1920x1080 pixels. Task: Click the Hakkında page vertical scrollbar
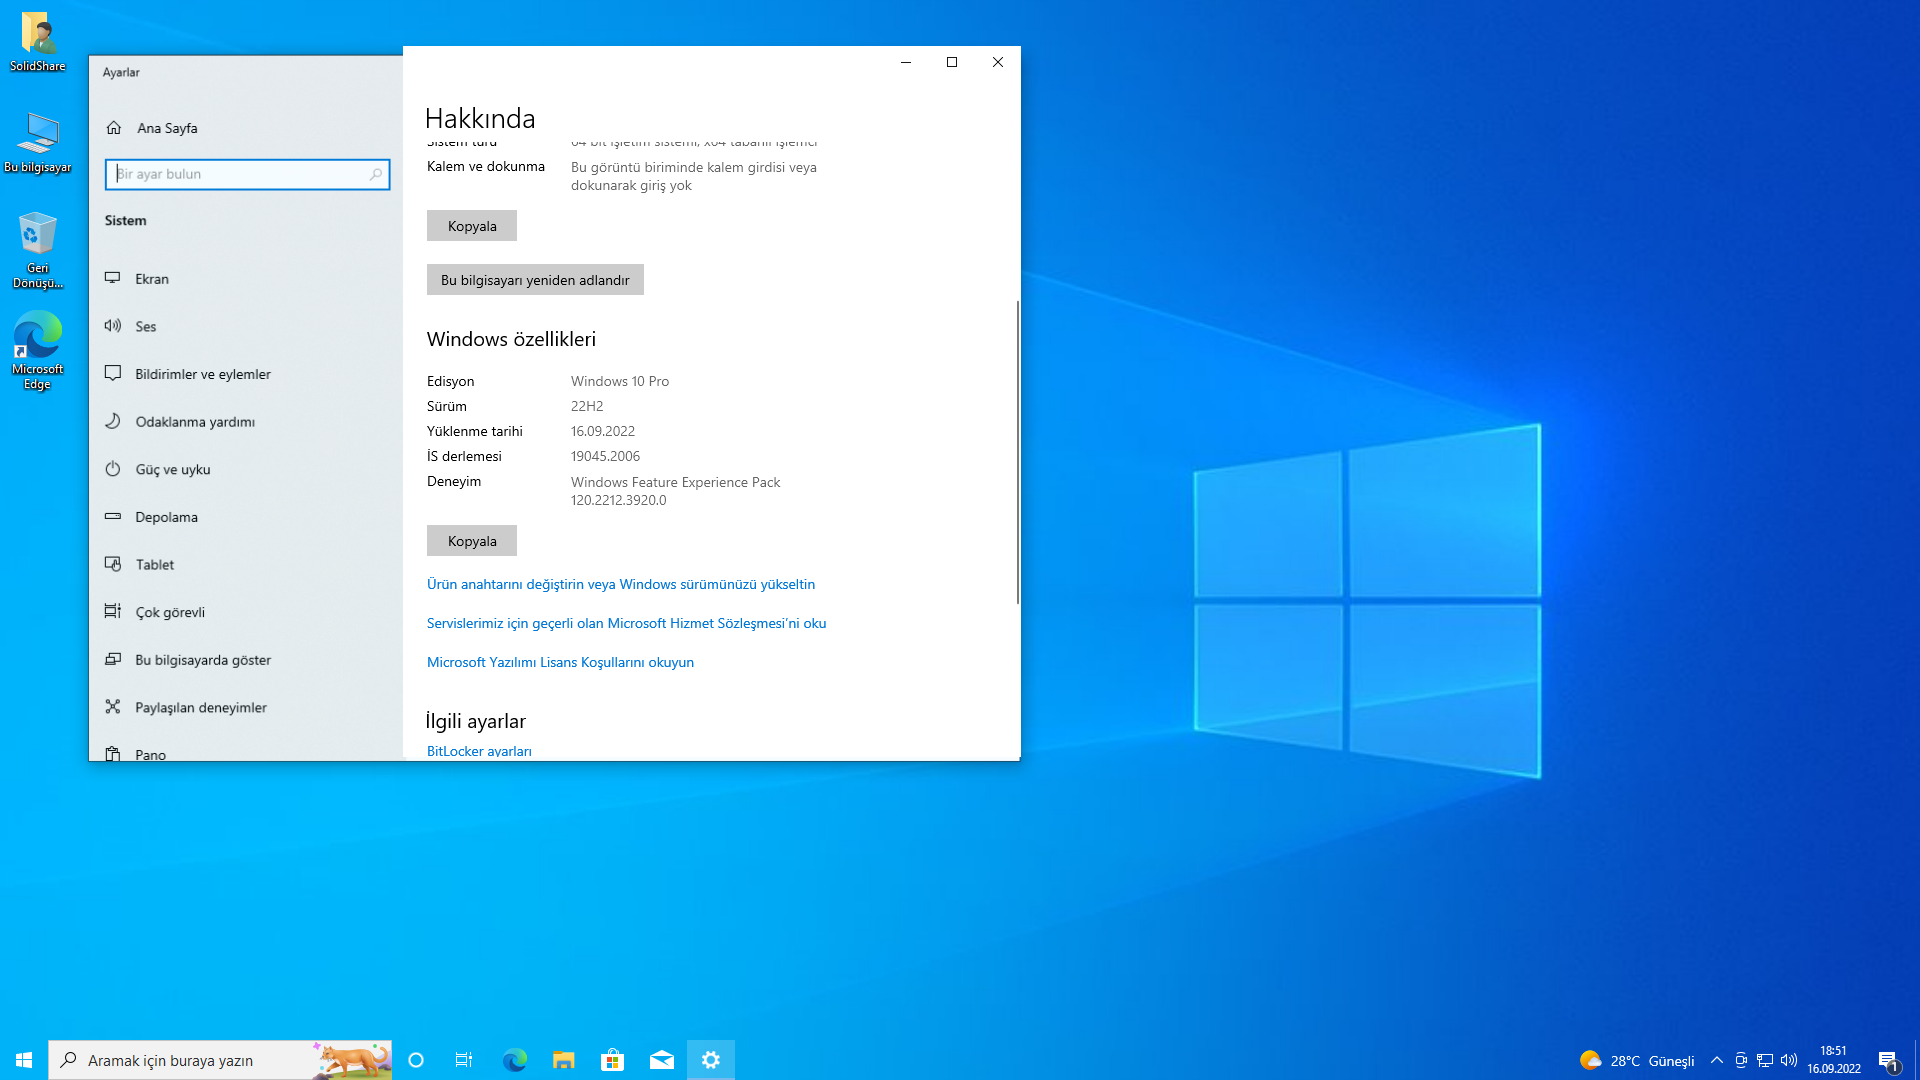click(1018, 452)
